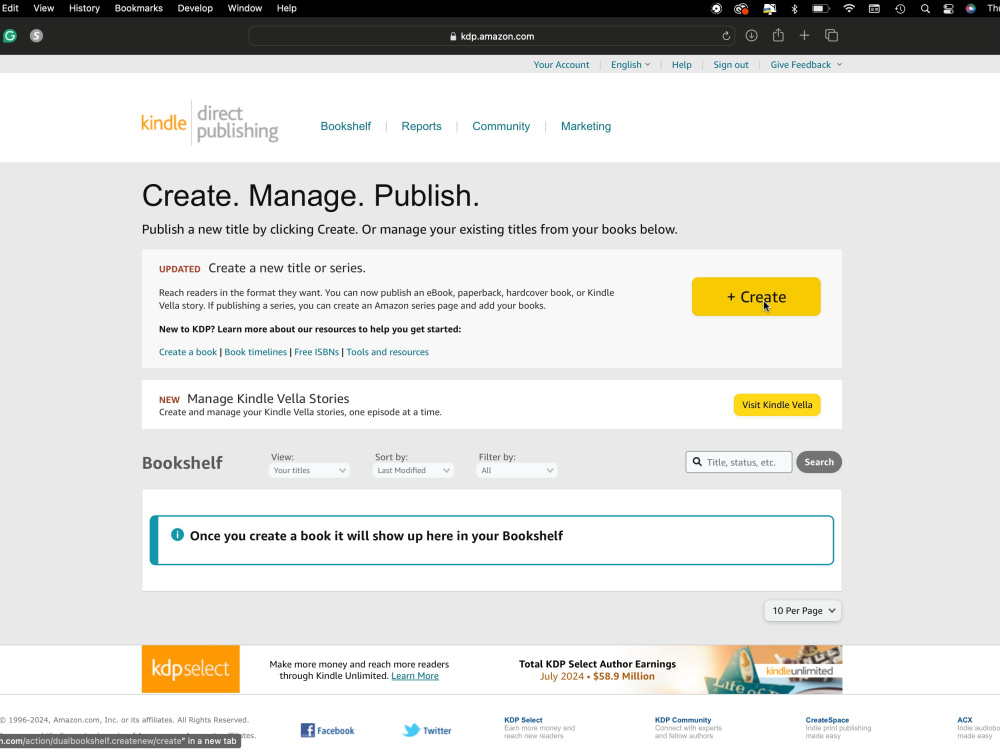The width and height of the screenshot is (1000, 750).
Task: Click the magnifier icon in search field
Action: coord(697,462)
